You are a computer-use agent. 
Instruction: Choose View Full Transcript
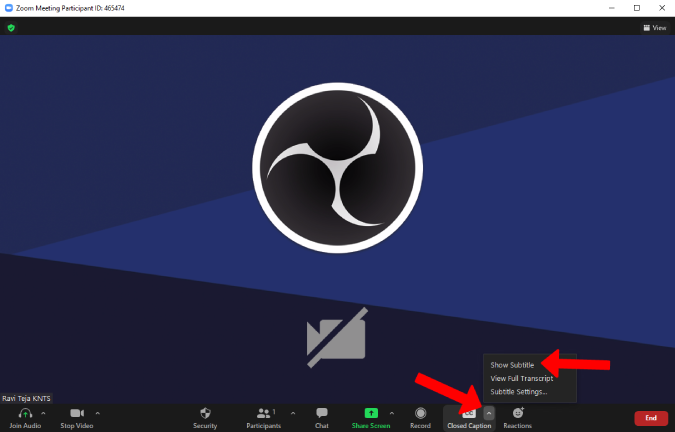pos(522,378)
